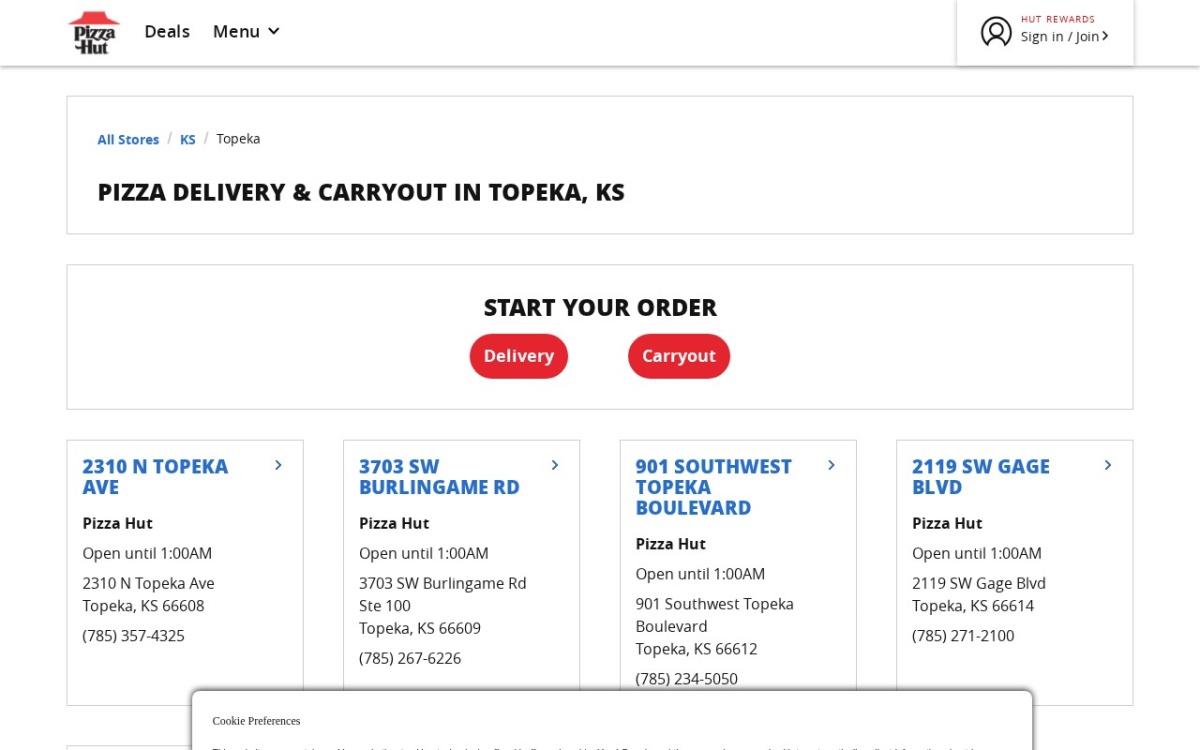Click address Topeka, KS 66614
The image size is (1200, 750).
point(973,606)
